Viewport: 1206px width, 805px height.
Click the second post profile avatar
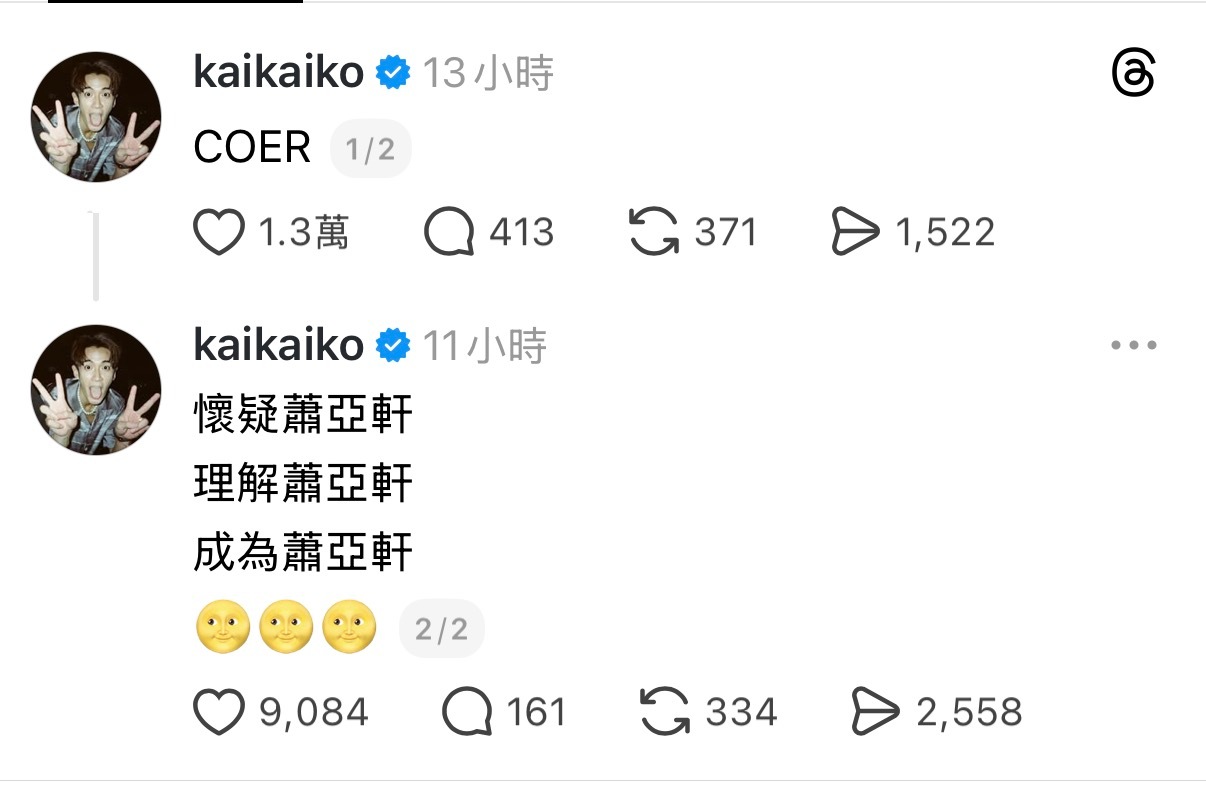pos(96,389)
